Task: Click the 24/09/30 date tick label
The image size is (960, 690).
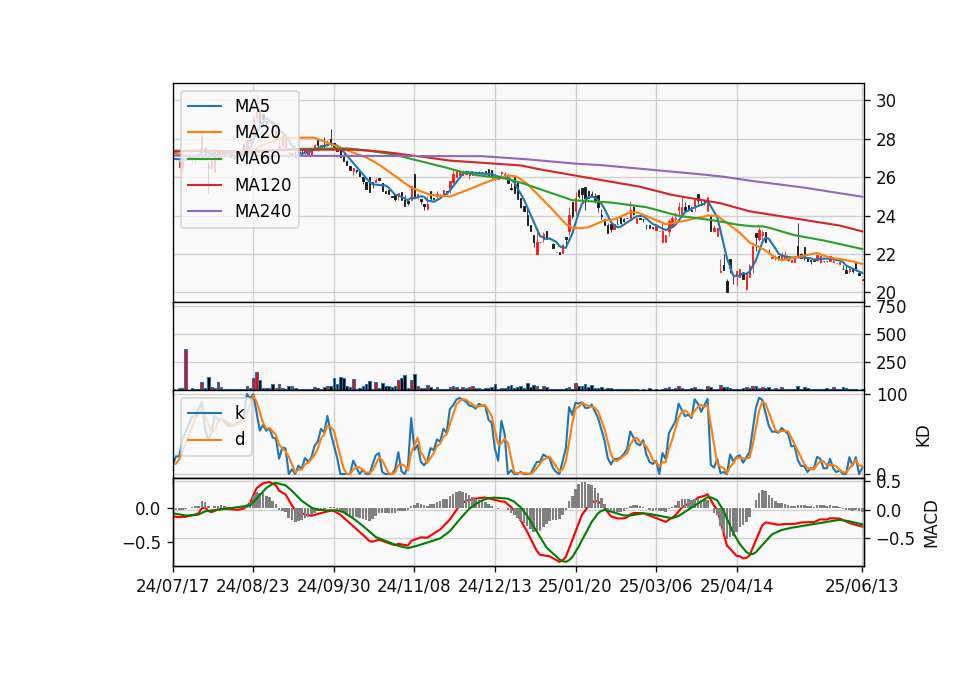Action: pyautogui.click(x=334, y=586)
